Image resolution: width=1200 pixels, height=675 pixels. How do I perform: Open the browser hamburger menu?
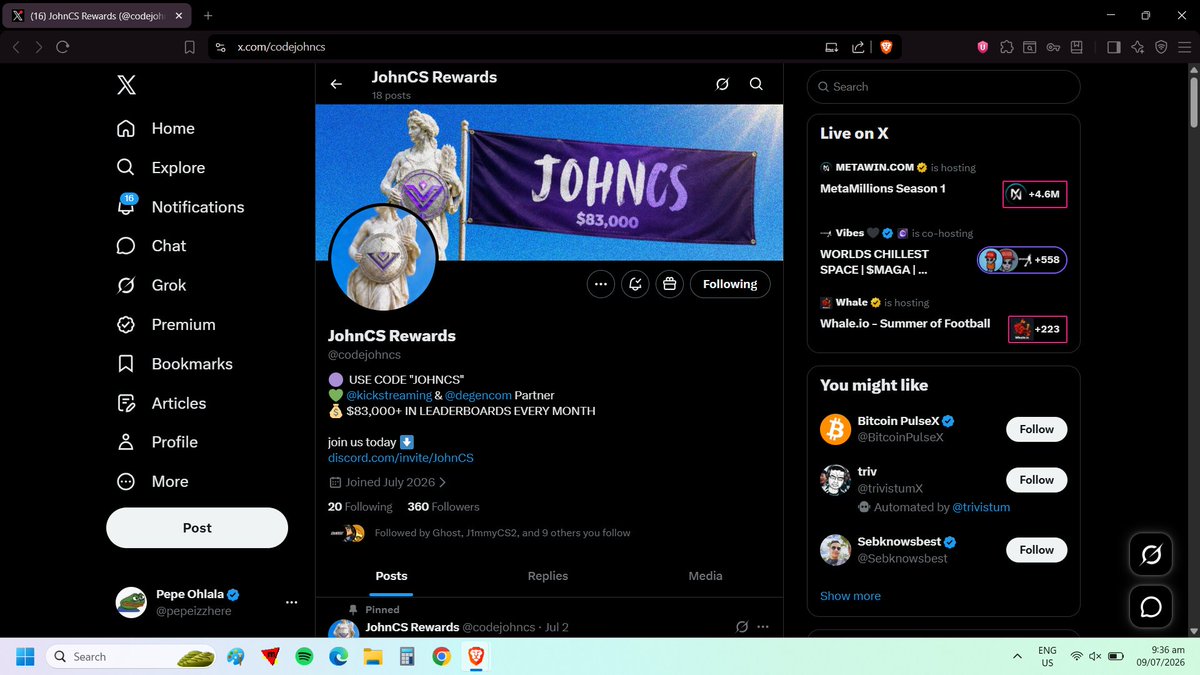[1185, 47]
